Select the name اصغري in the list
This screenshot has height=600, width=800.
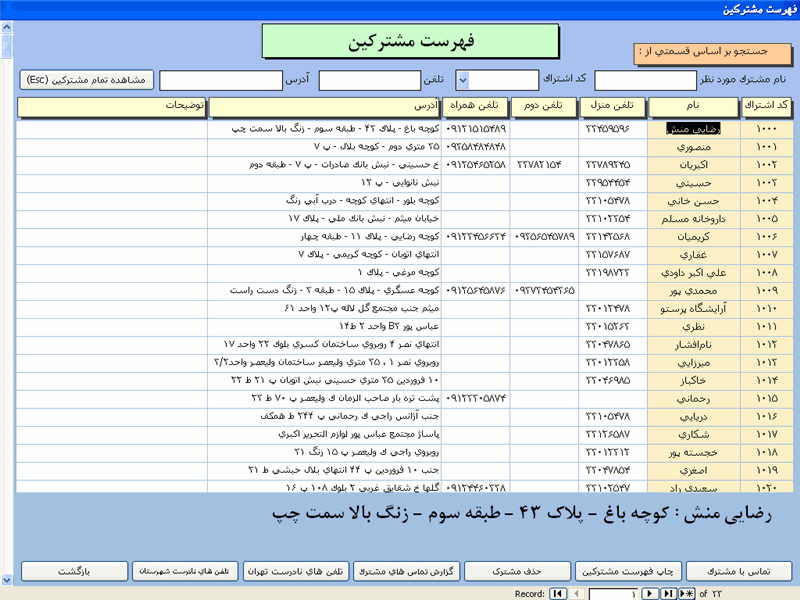(693, 470)
